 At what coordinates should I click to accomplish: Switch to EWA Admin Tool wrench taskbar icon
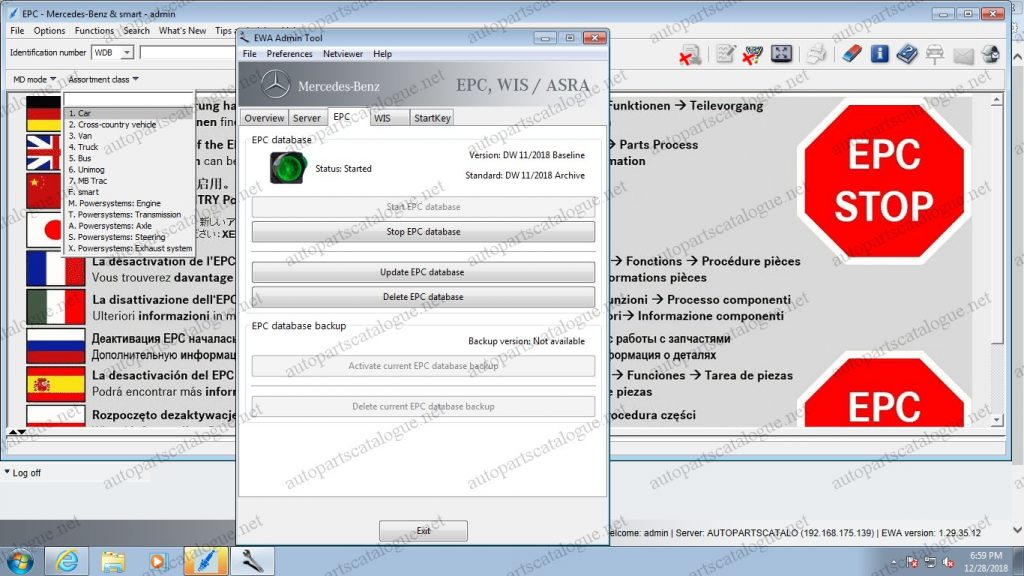252,561
